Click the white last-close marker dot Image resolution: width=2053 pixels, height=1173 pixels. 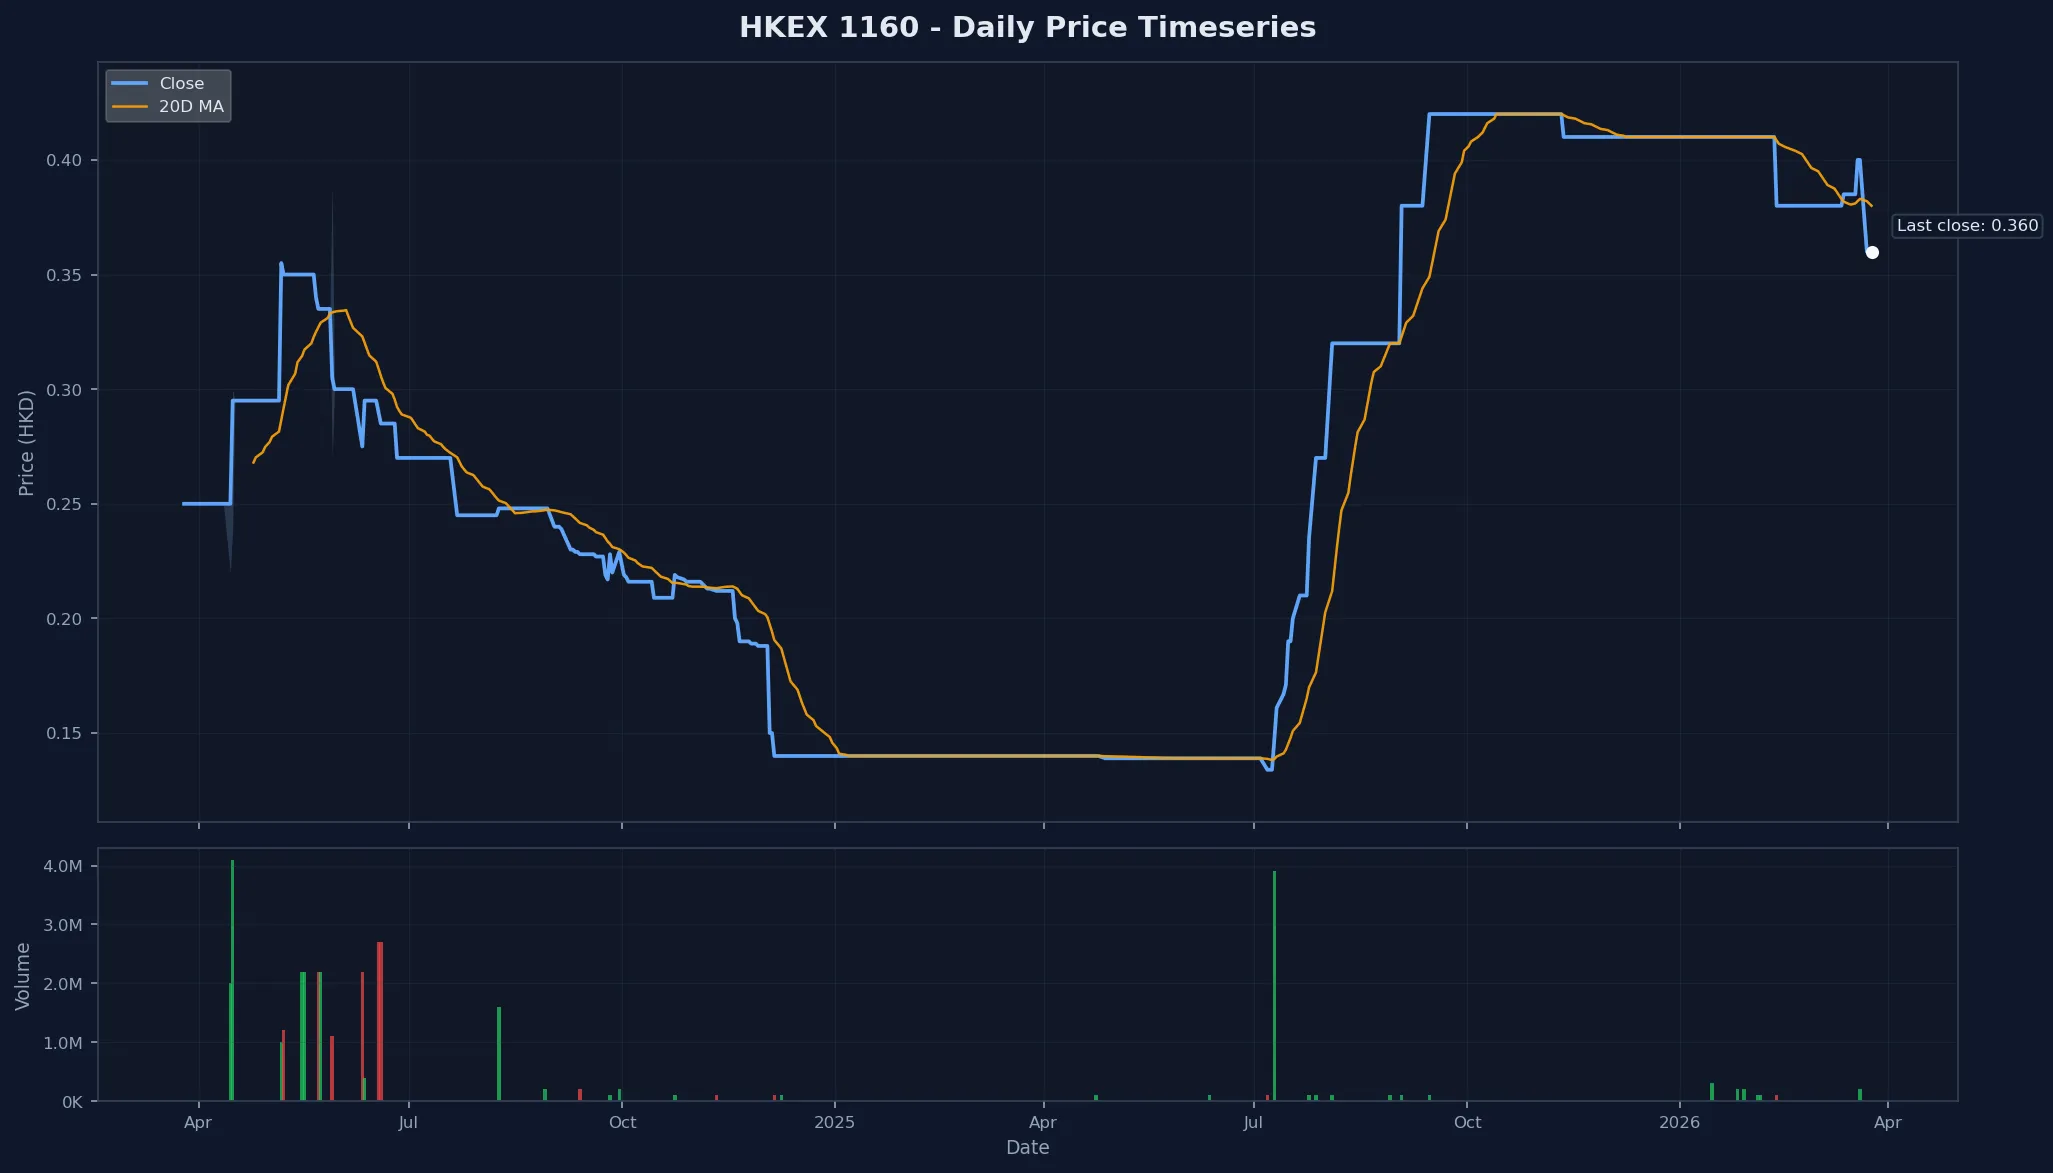[1872, 252]
